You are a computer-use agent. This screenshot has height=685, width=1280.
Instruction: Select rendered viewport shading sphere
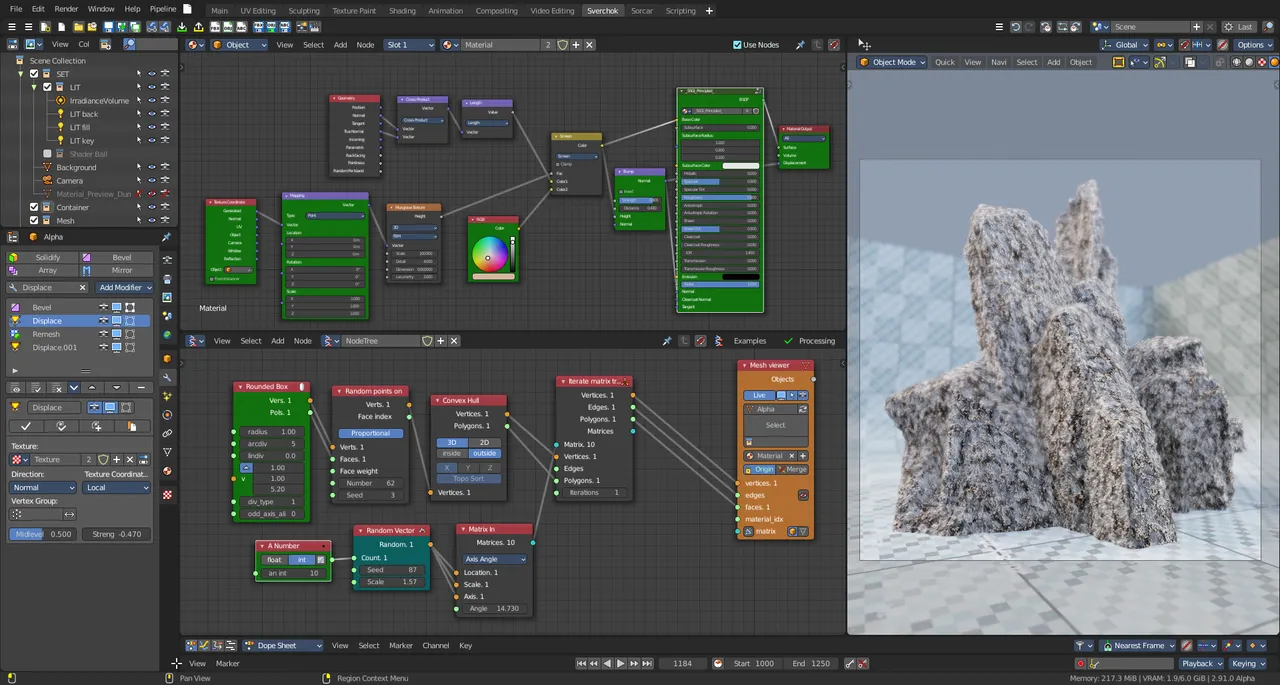(x=1274, y=62)
